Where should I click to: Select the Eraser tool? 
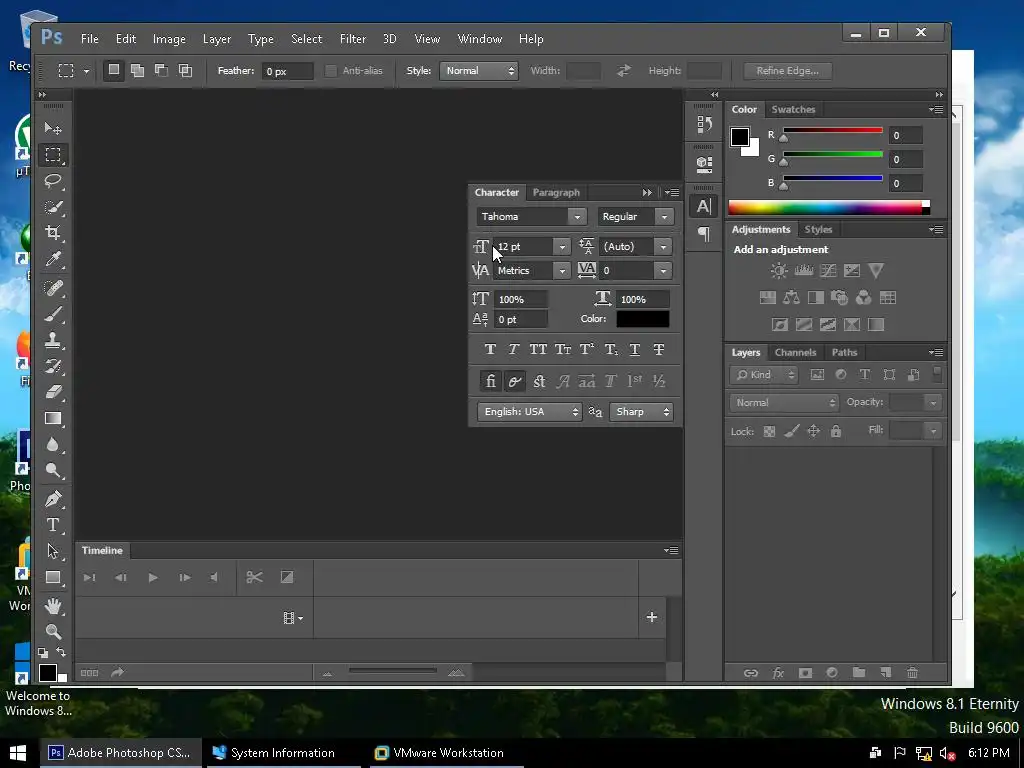[53, 392]
